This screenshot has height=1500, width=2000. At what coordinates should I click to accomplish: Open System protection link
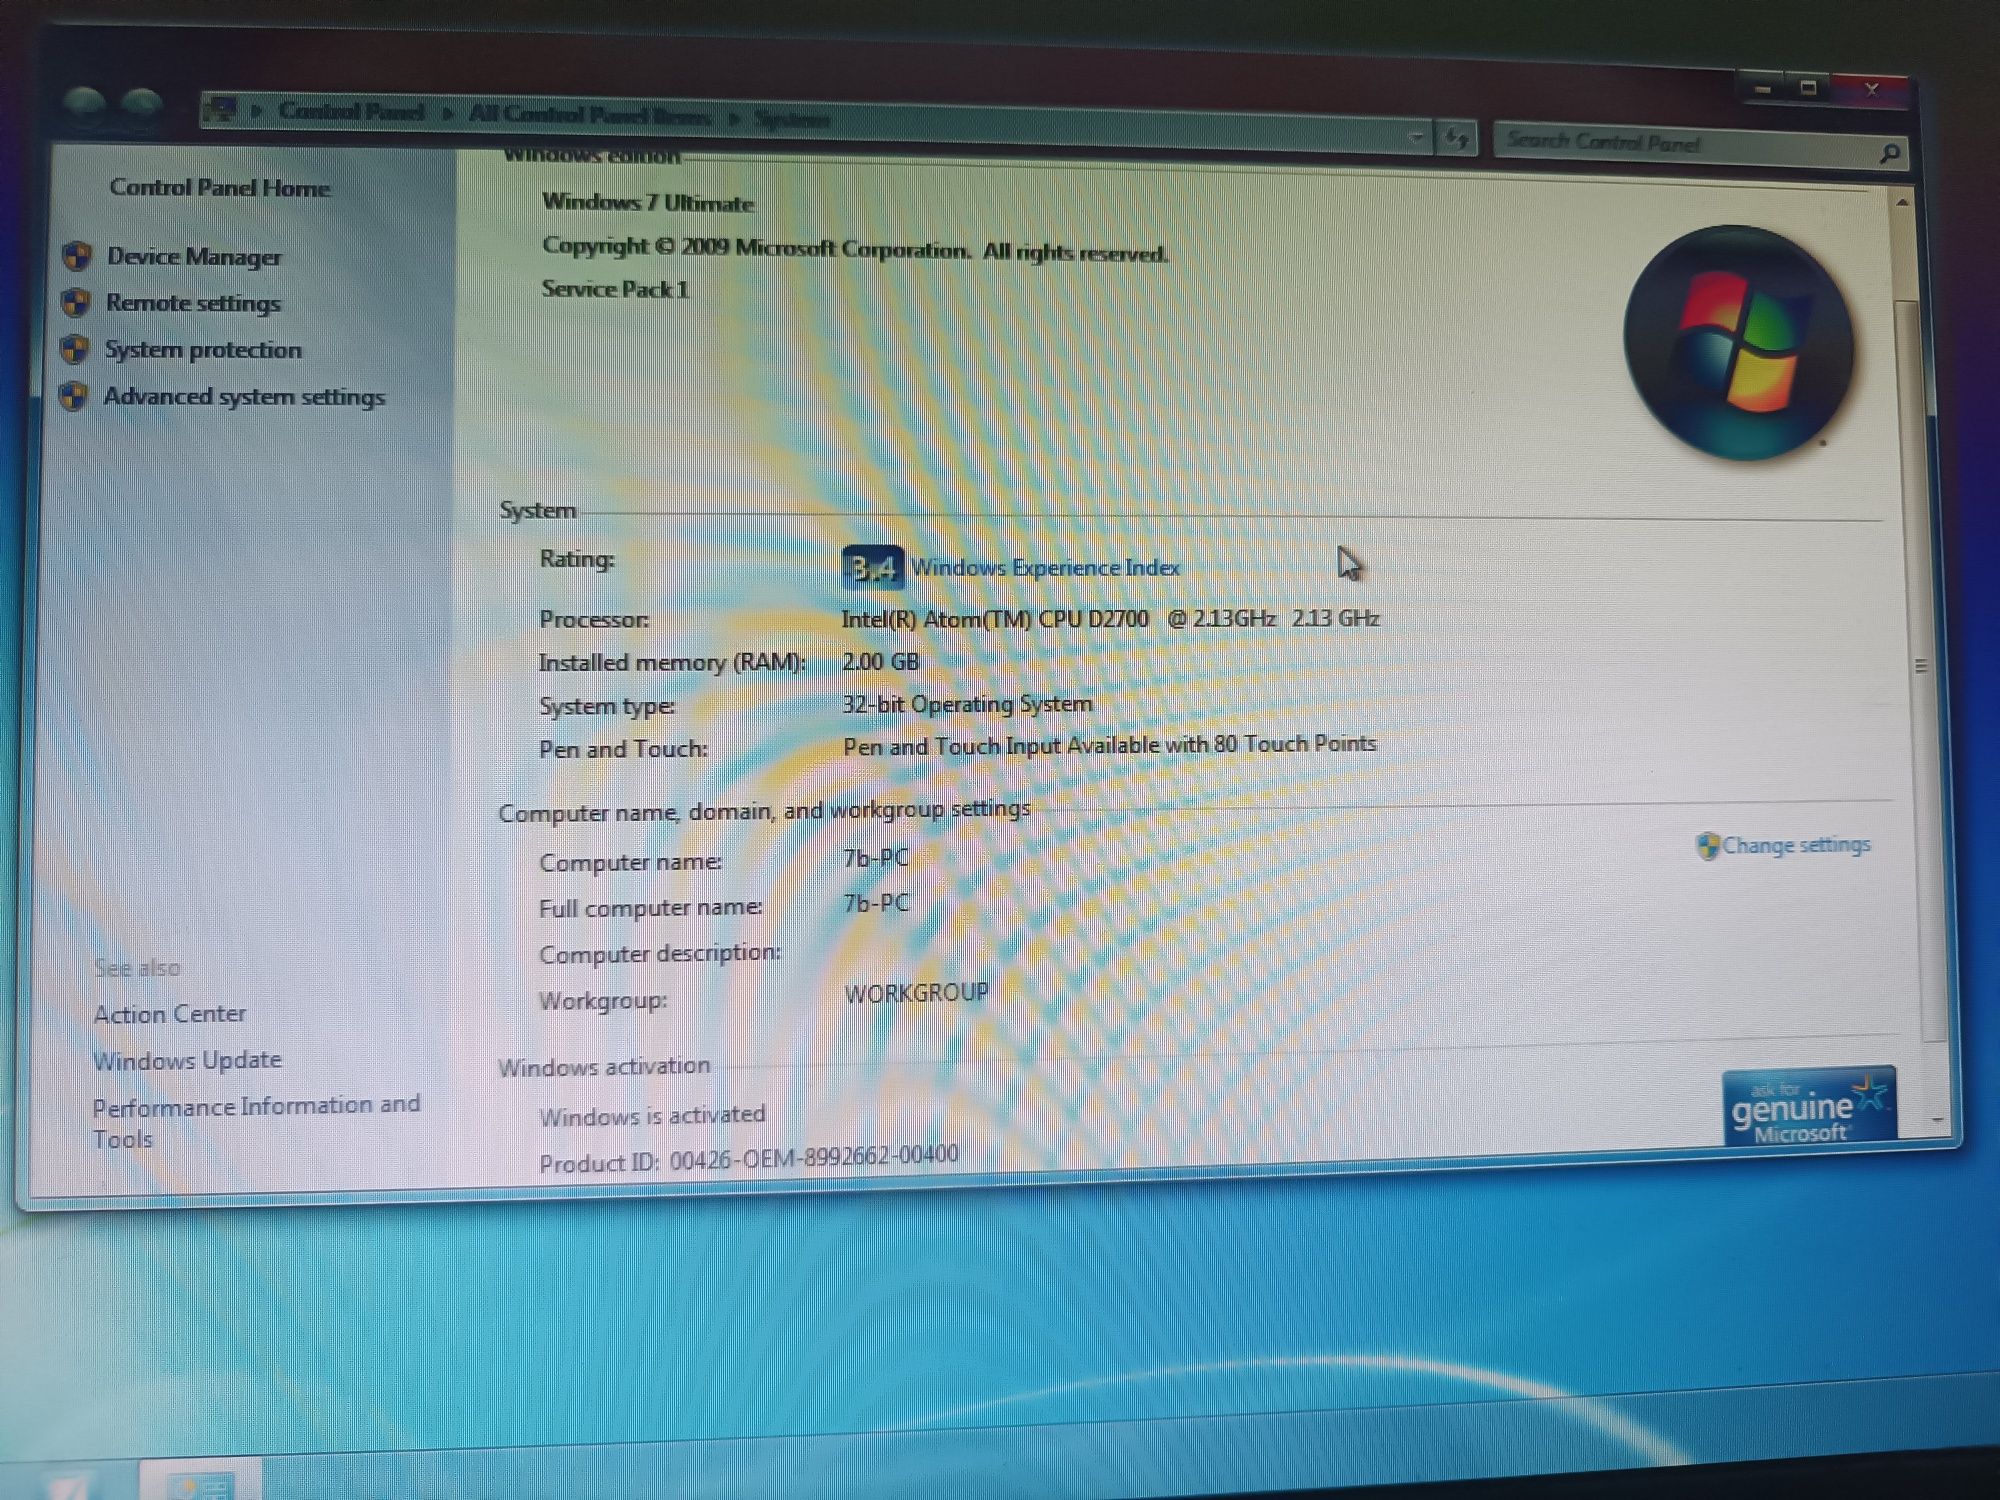pos(203,350)
